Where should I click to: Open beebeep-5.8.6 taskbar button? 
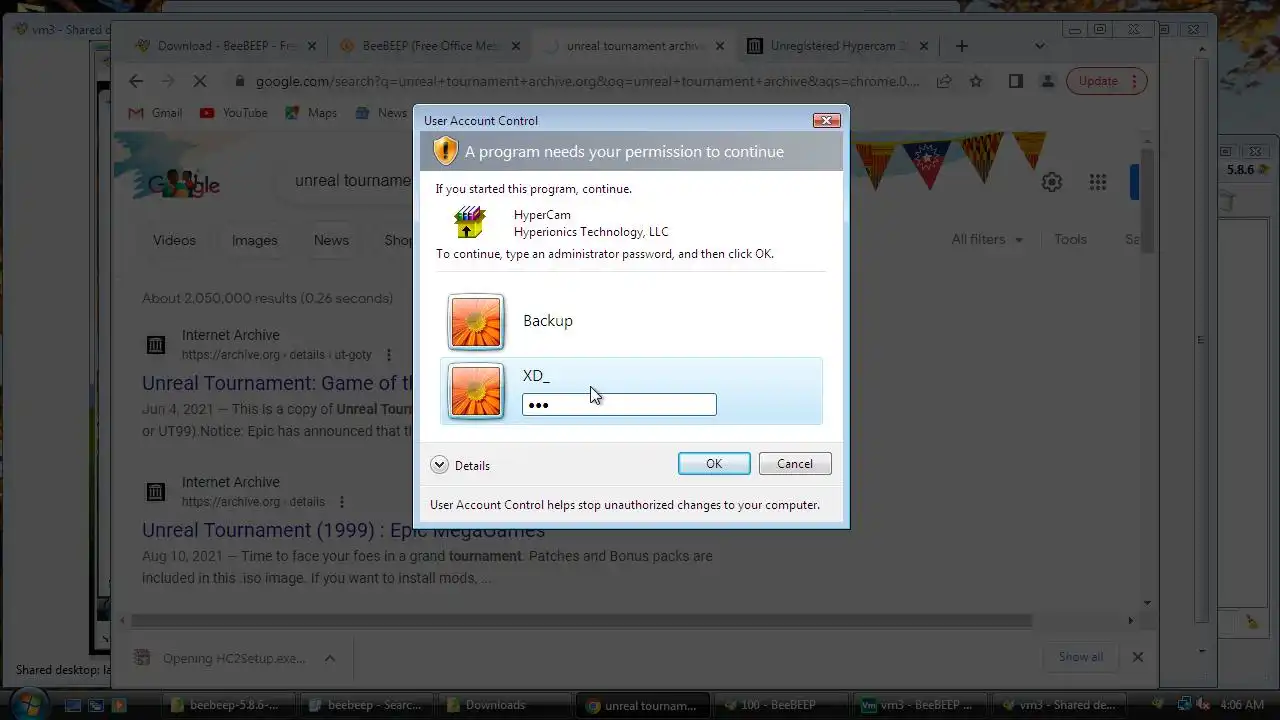pos(228,705)
